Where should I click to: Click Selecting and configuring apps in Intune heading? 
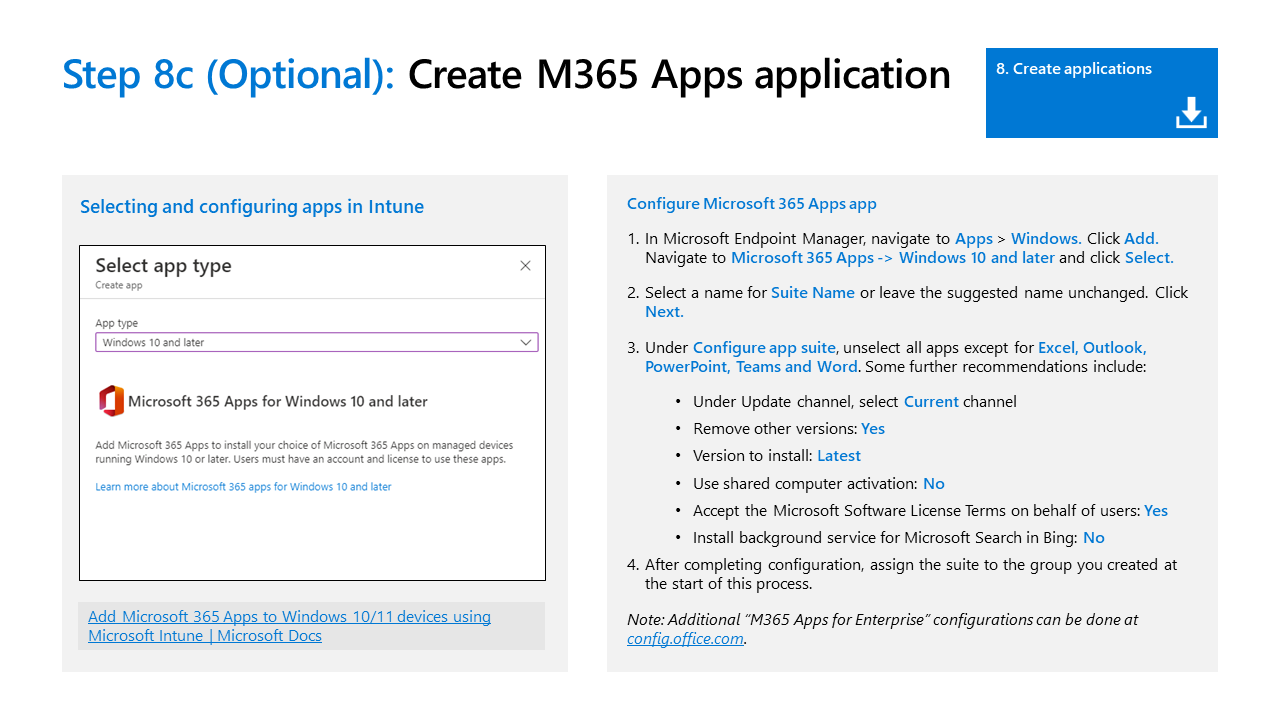click(252, 207)
